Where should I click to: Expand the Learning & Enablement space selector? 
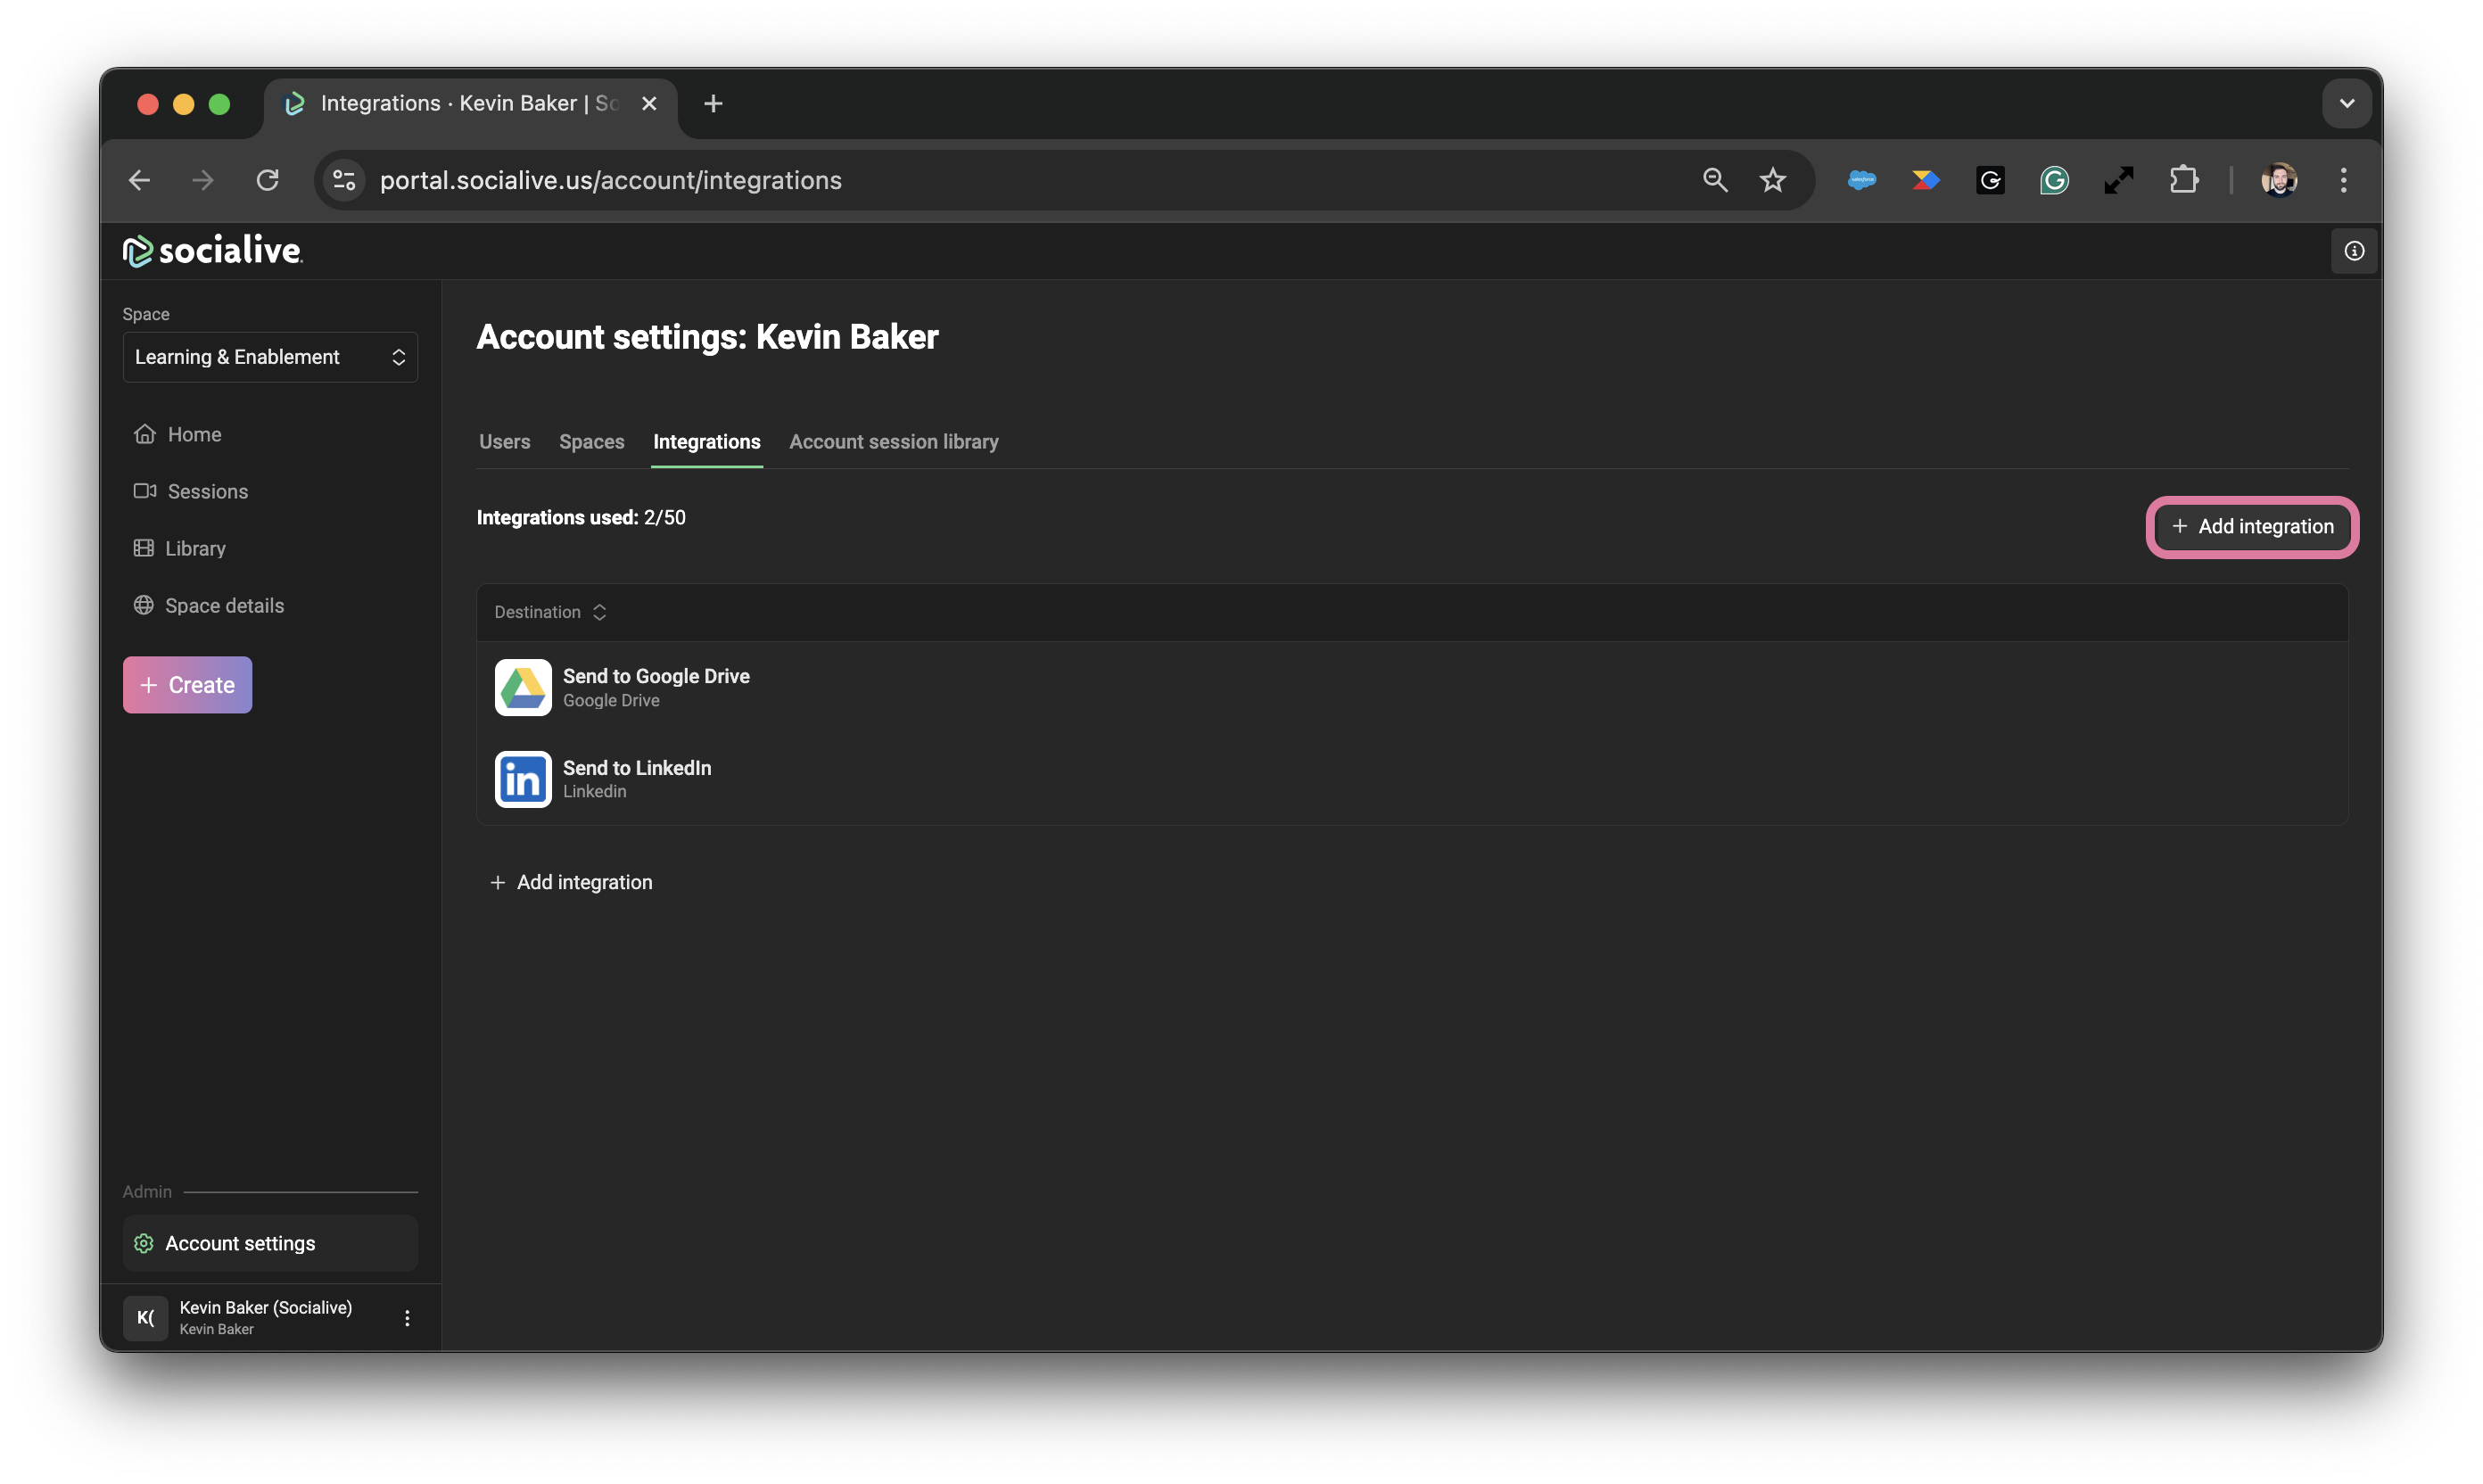click(x=270, y=357)
